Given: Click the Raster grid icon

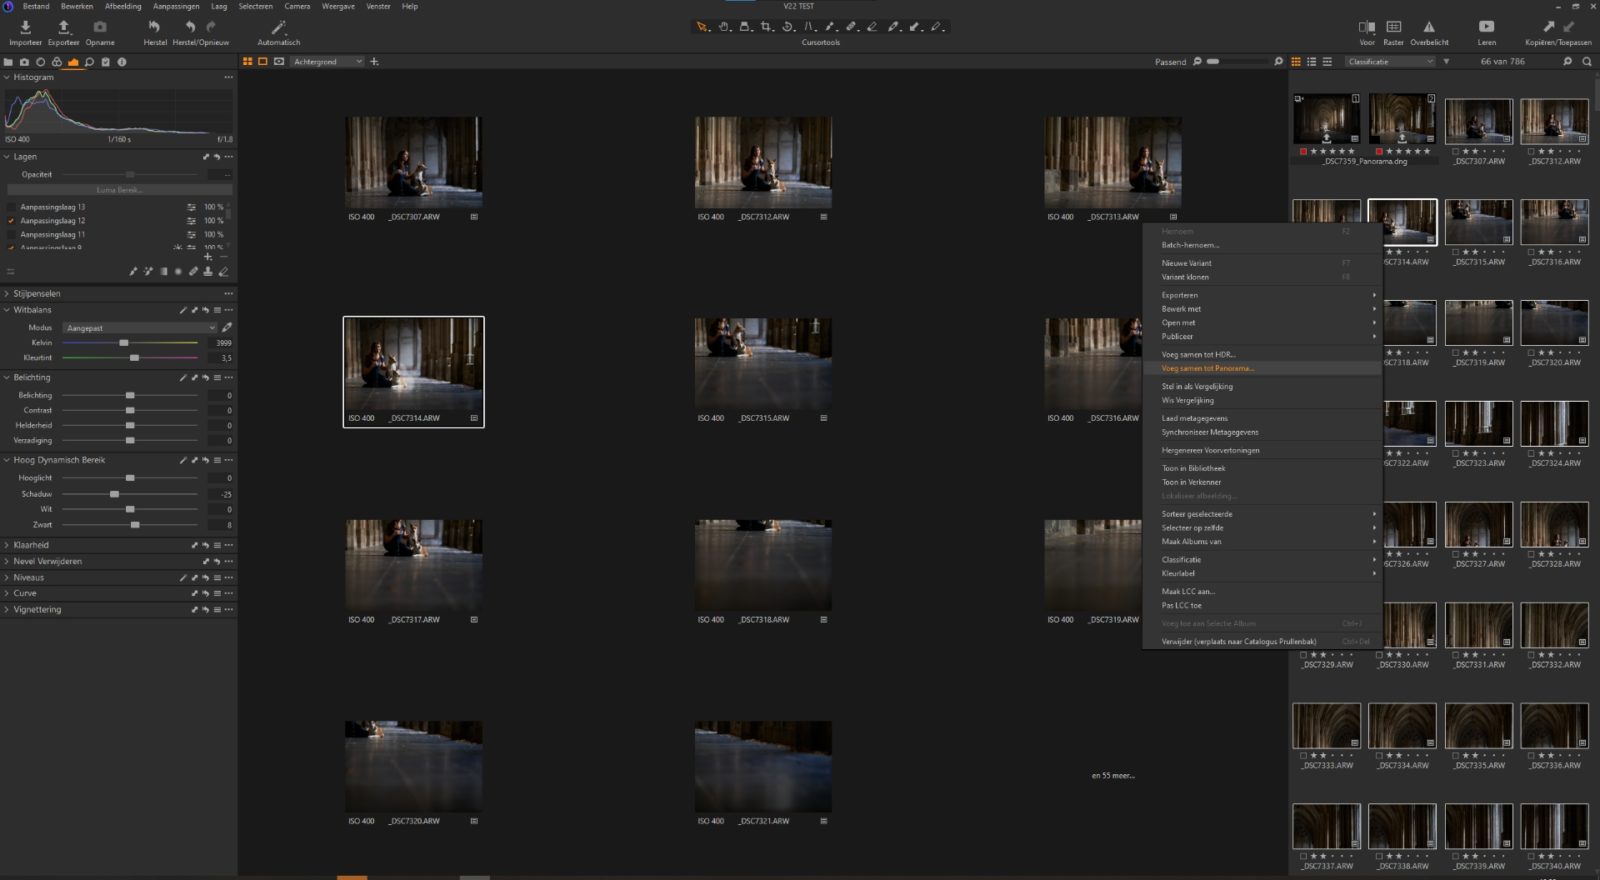Looking at the screenshot, I should pyautogui.click(x=1393, y=27).
